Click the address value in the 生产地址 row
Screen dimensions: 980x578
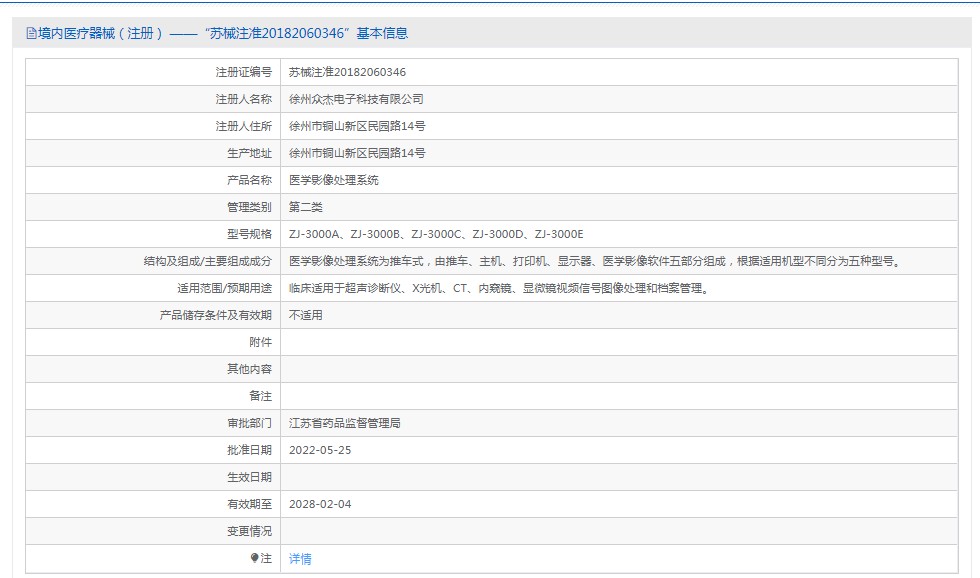[357, 153]
